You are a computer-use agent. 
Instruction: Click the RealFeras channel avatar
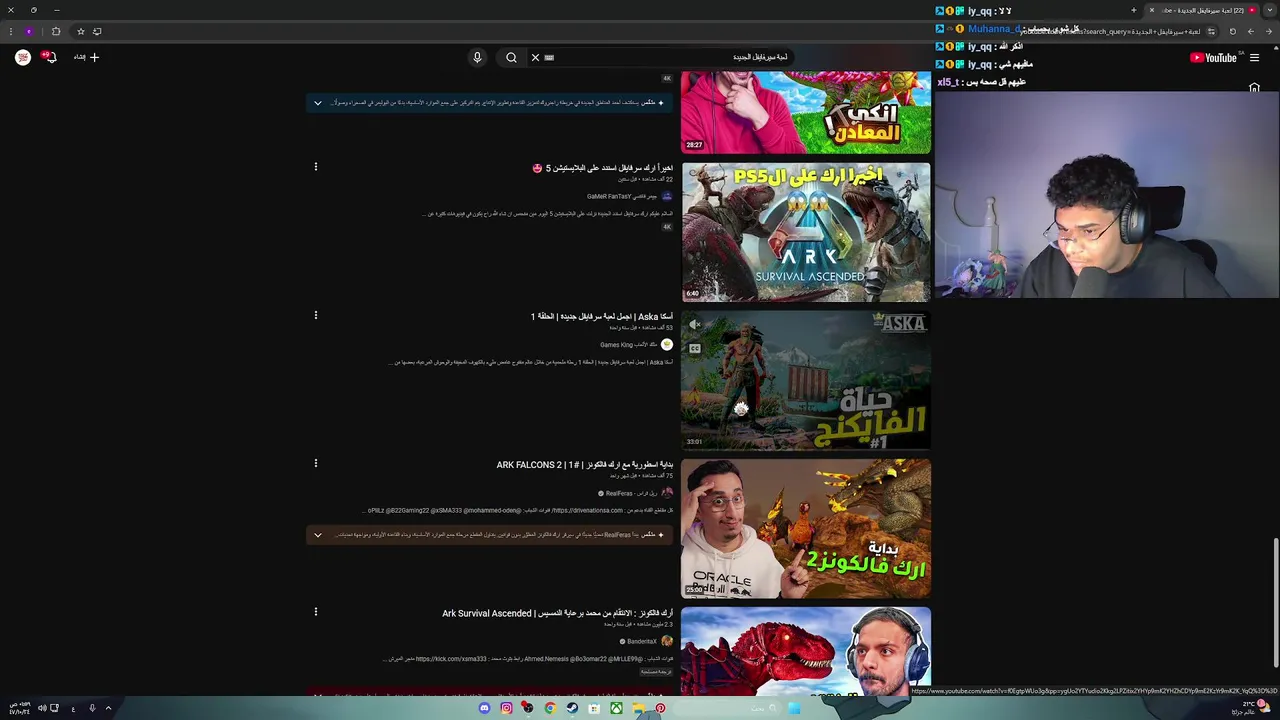(667, 493)
